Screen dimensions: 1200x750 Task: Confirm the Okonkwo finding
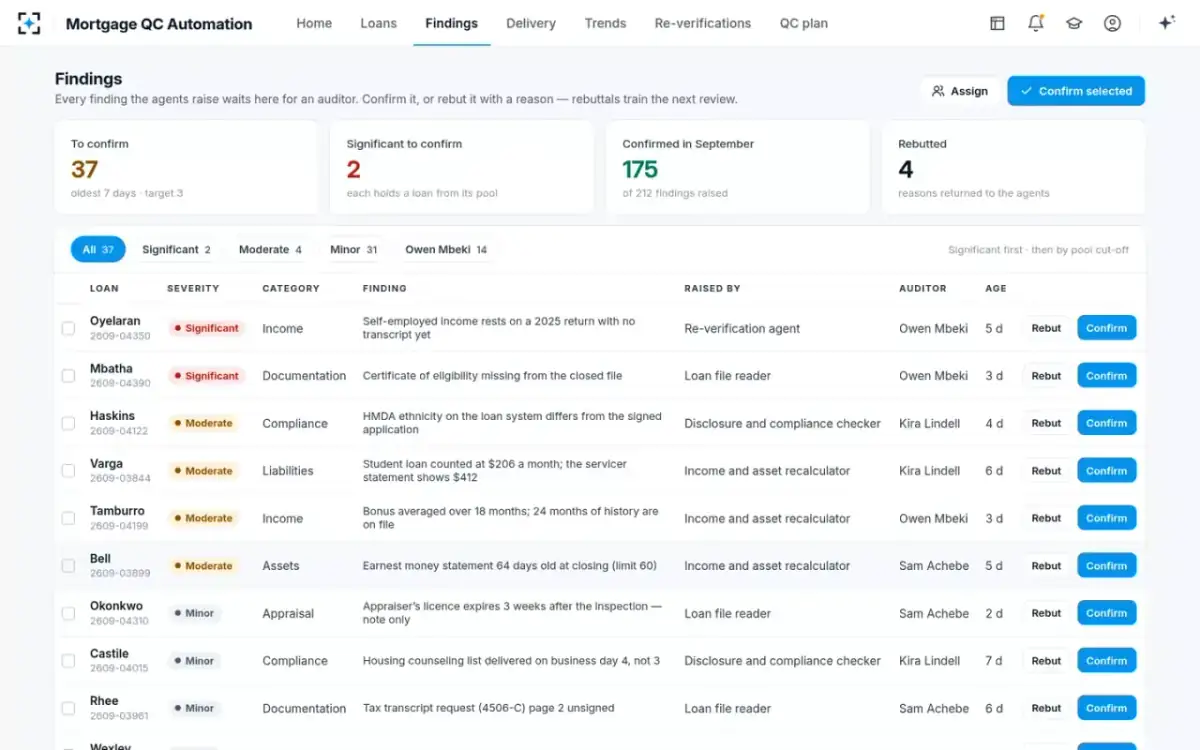pyautogui.click(x=1106, y=613)
